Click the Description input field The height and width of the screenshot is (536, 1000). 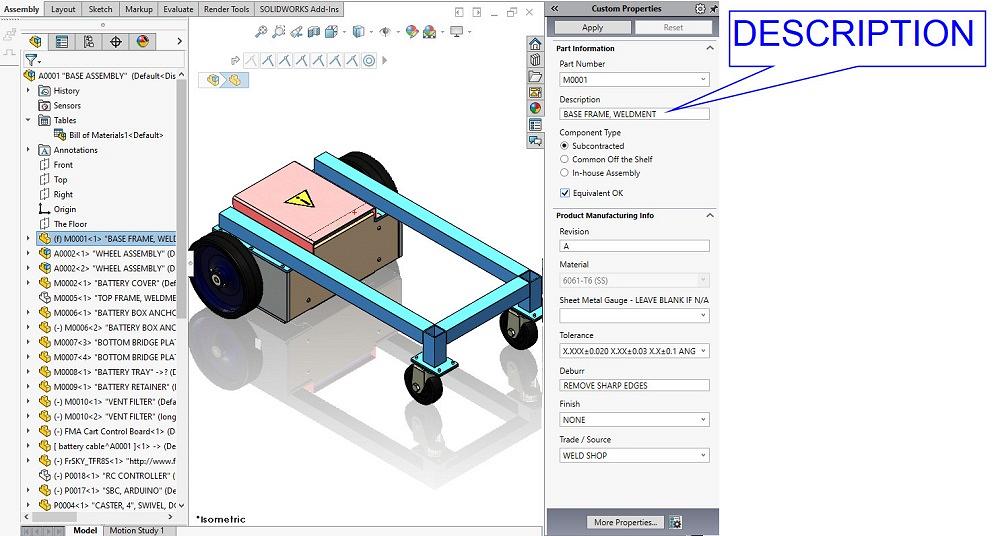(x=634, y=114)
